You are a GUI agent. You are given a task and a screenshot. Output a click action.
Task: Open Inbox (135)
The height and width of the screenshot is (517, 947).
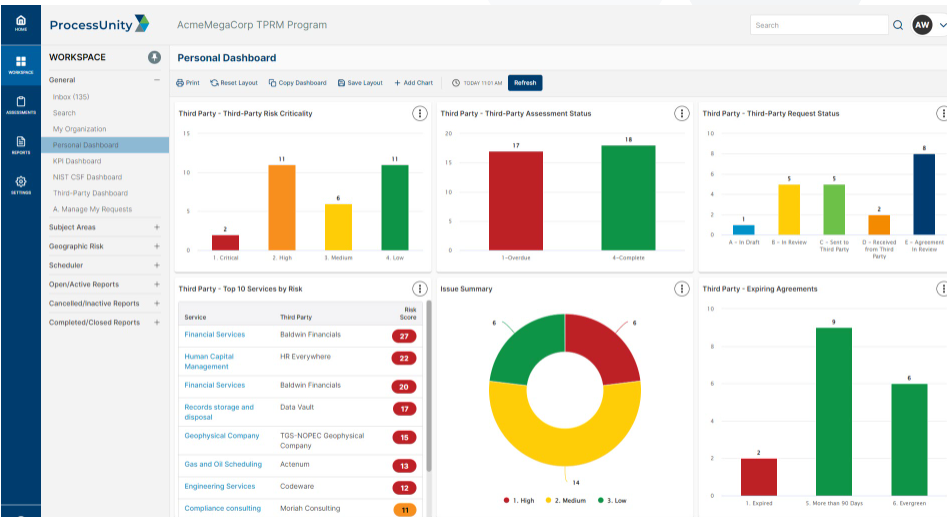[x=71, y=97]
